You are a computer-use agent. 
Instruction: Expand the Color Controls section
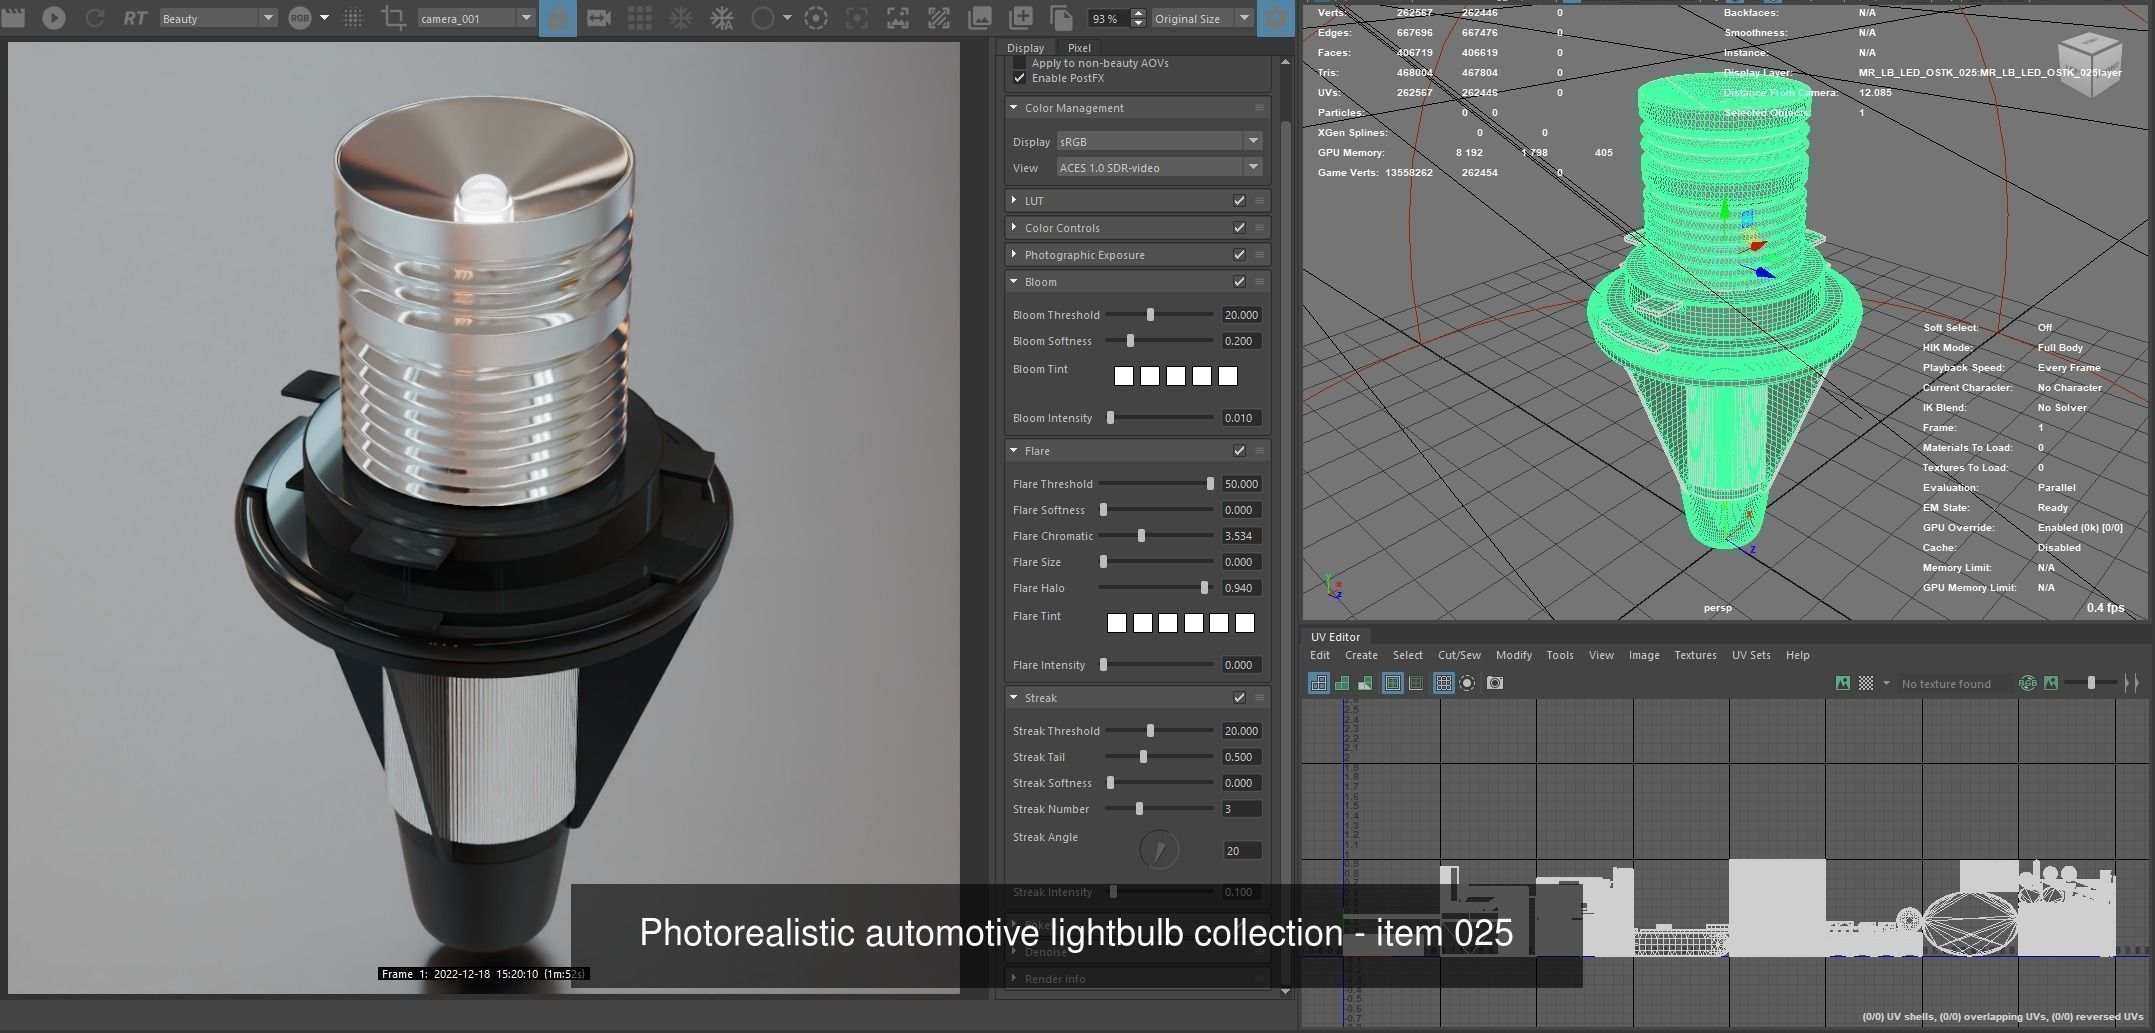[1014, 228]
